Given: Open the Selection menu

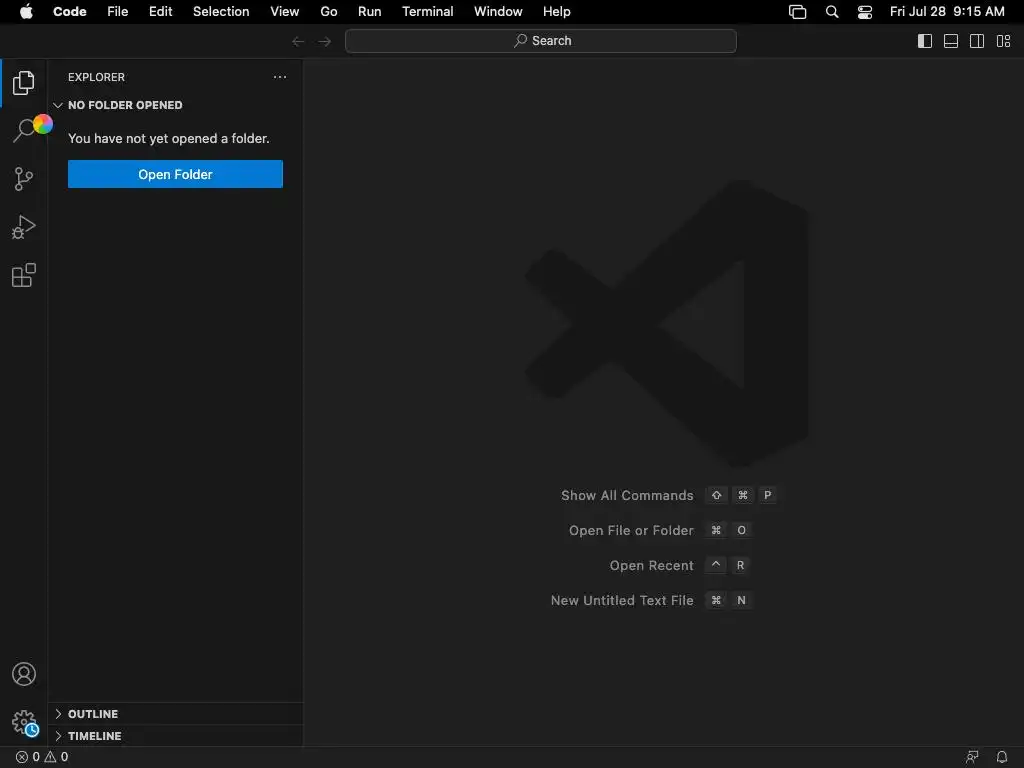Looking at the screenshot, I should [x=221, y=12].
